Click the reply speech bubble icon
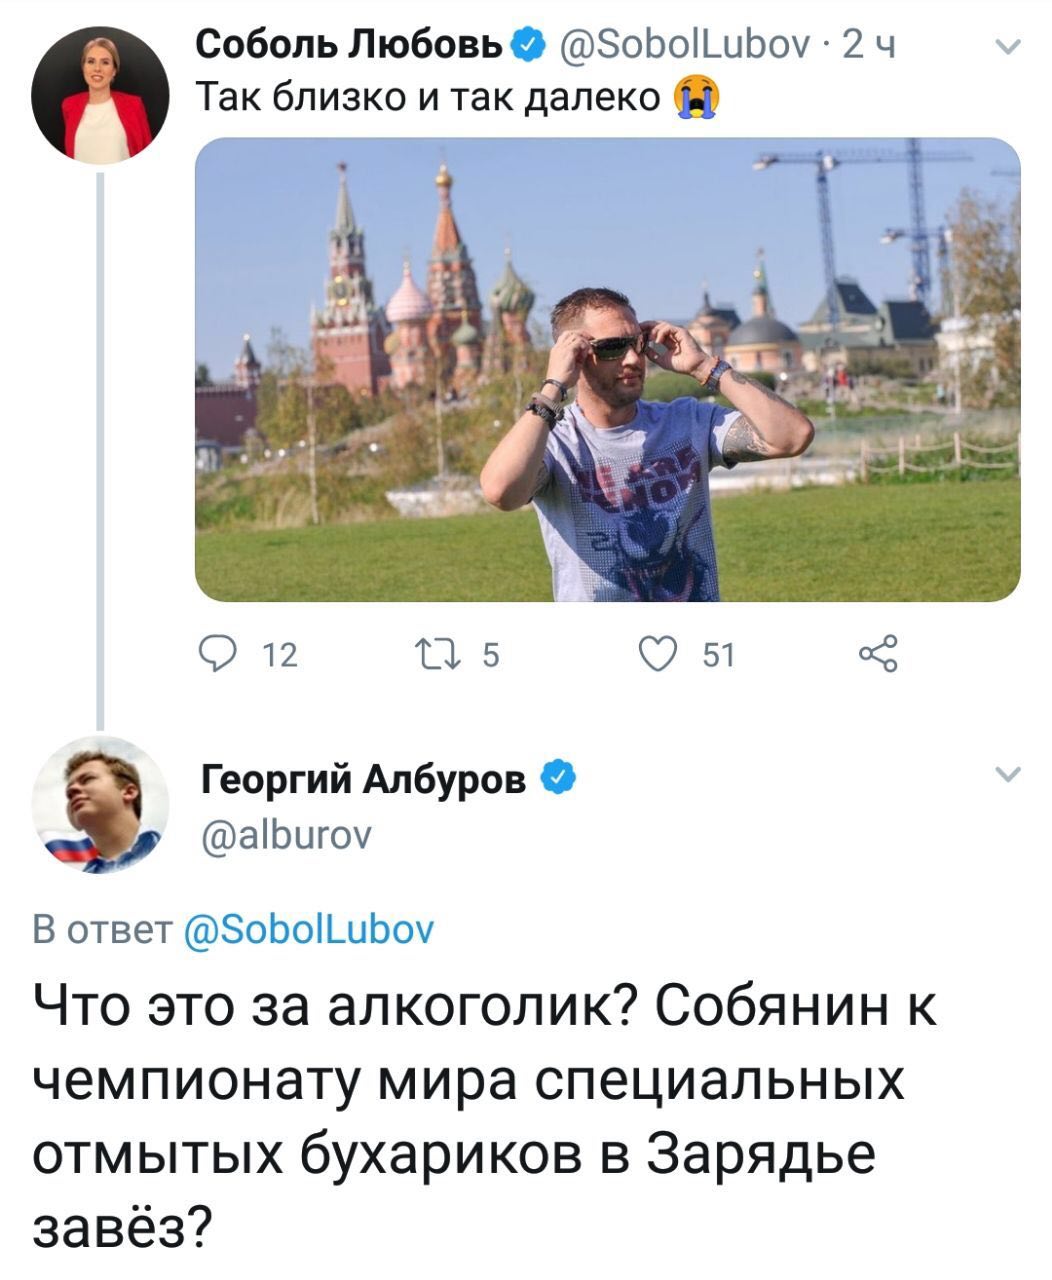This screenshot has height=1280, width=1052. coord(217,654)
